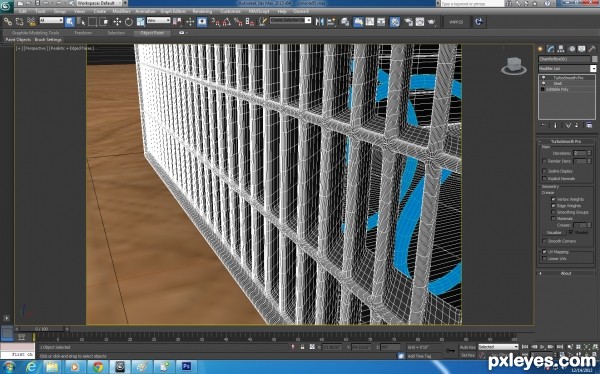The image size is (600, 374).
Task: Open the Modifiers menu
Action: pyautogui.click(x=121, y=11)
